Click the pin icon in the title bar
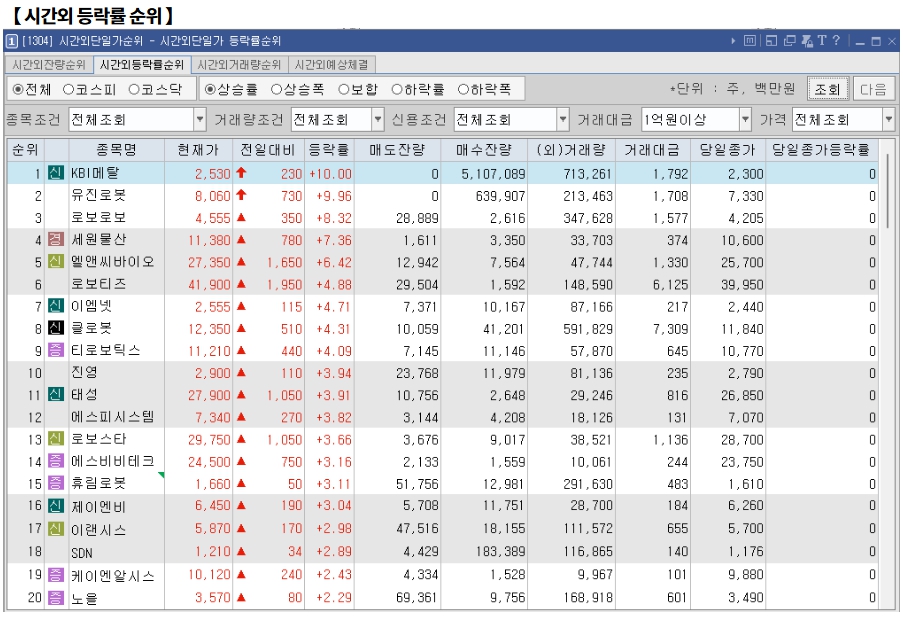 point(806,41)
